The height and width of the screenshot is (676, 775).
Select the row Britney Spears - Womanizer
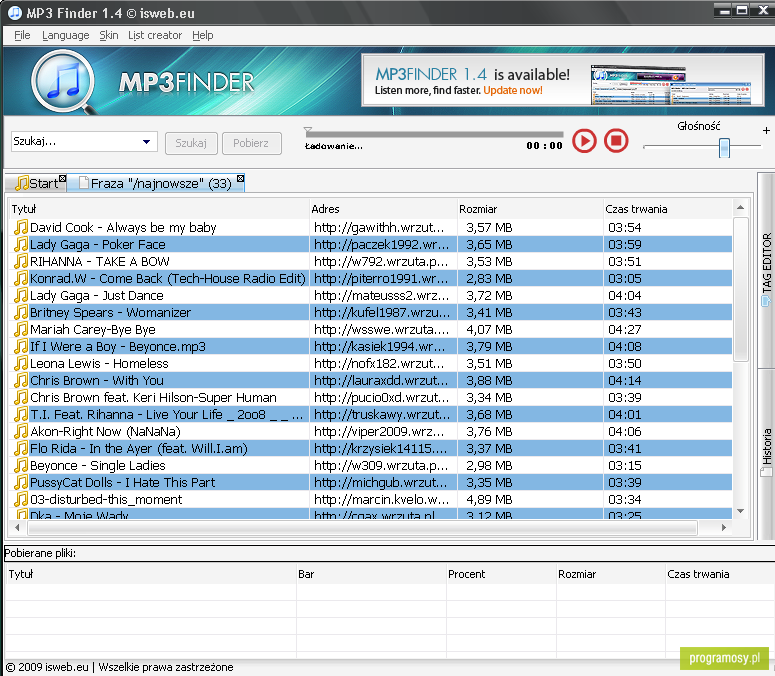[371, 312]
